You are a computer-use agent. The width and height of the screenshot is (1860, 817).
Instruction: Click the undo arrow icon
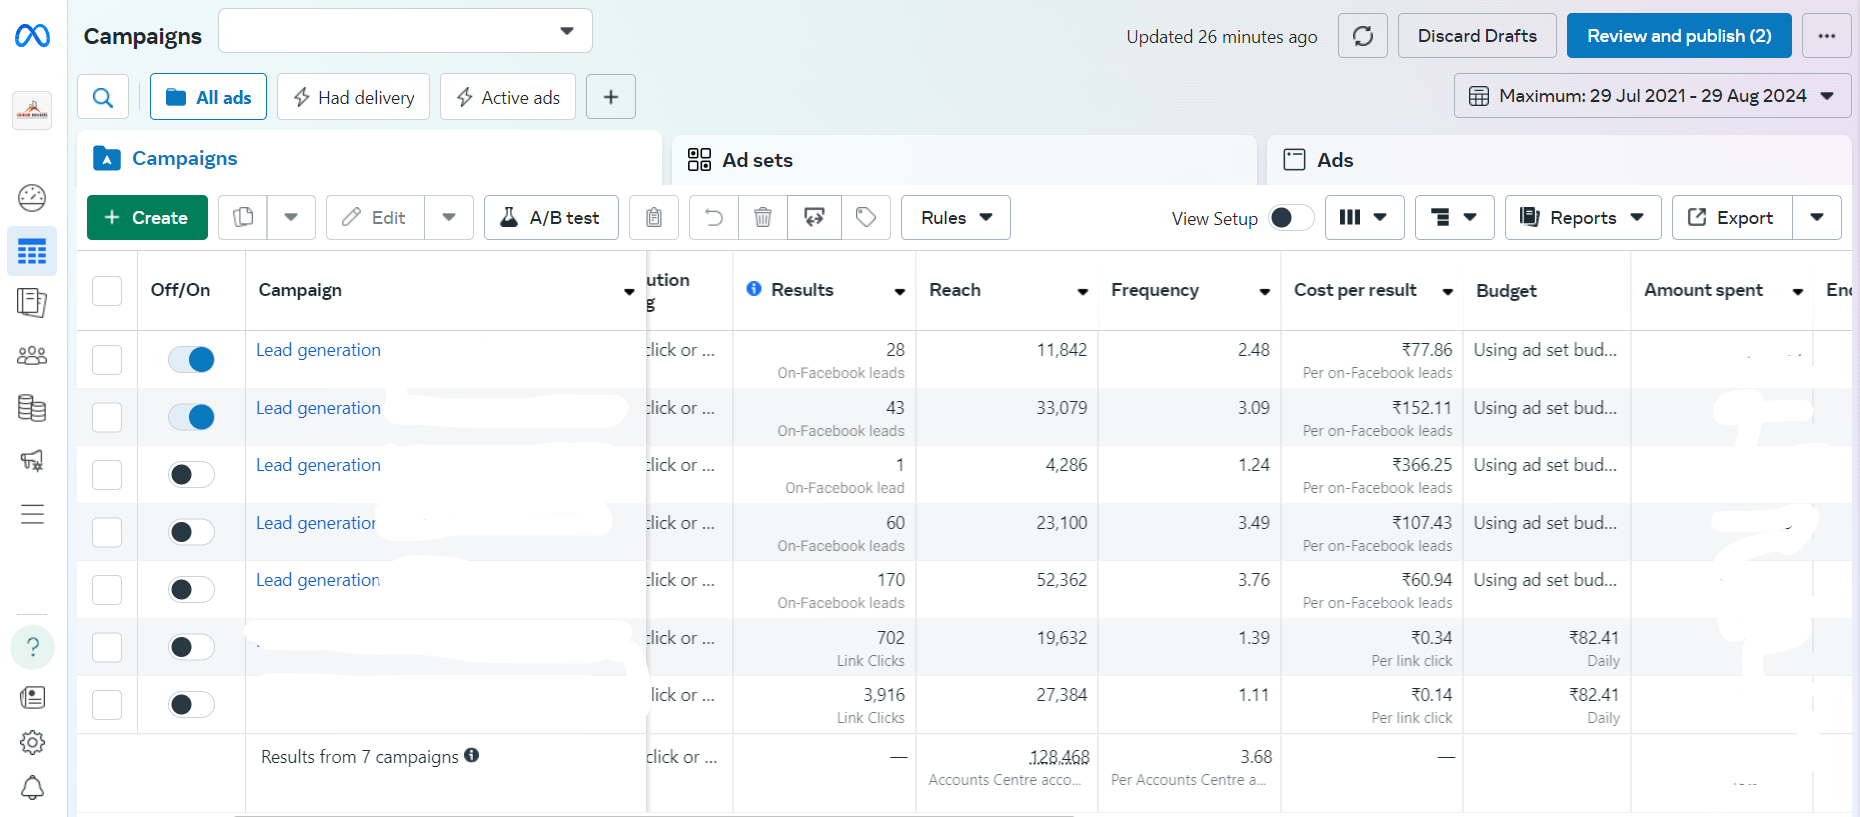pyautogui.click(x=714, y=217)
